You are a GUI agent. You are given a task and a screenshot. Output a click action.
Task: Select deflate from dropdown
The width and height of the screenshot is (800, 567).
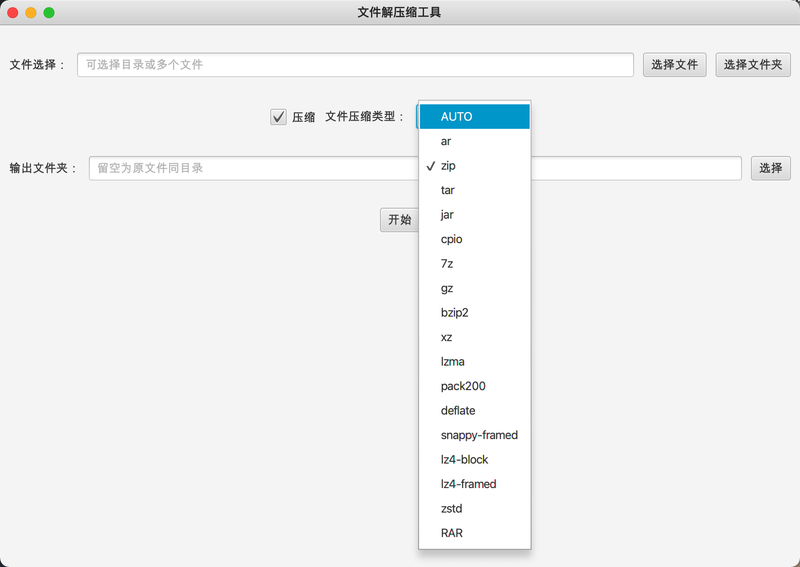(x=474, y=410)
